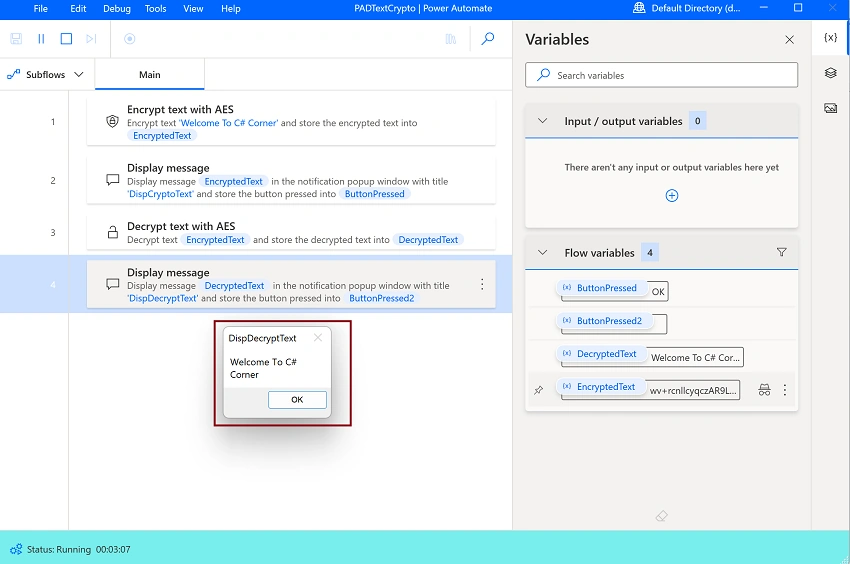850x564 pixels.
Task: Select the Encrypt text with AES action
Action: pyautogui.click(x=291, y=121)
